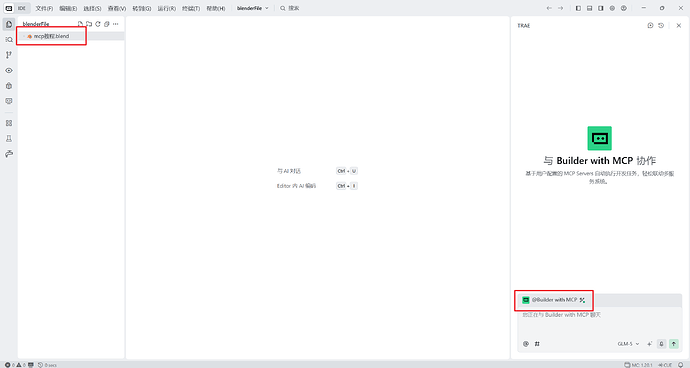This screenshot has width=690, height=368.
Task: Open the account profile icon
Action: [x=624, y=8]
